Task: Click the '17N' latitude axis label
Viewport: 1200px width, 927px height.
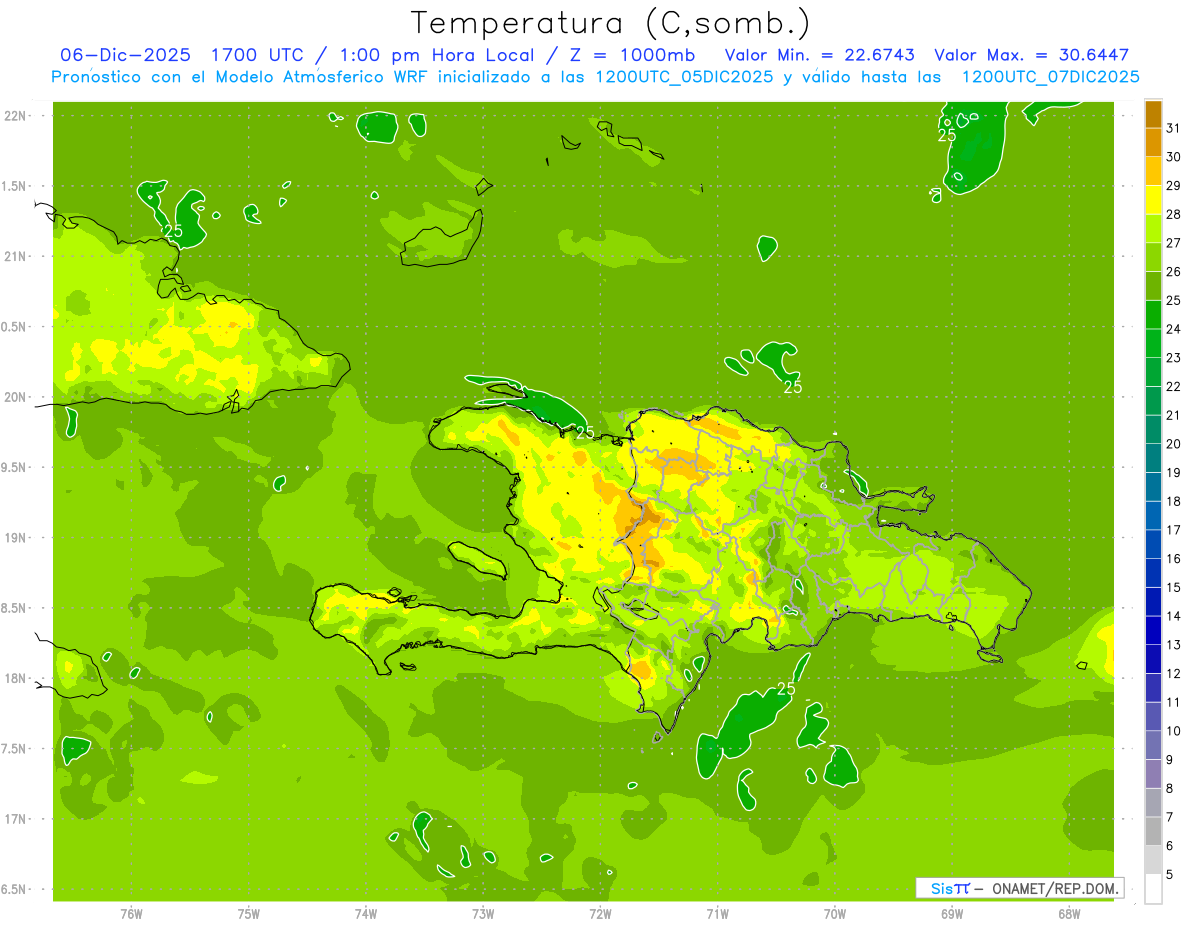Action: (x=16, y=819)
